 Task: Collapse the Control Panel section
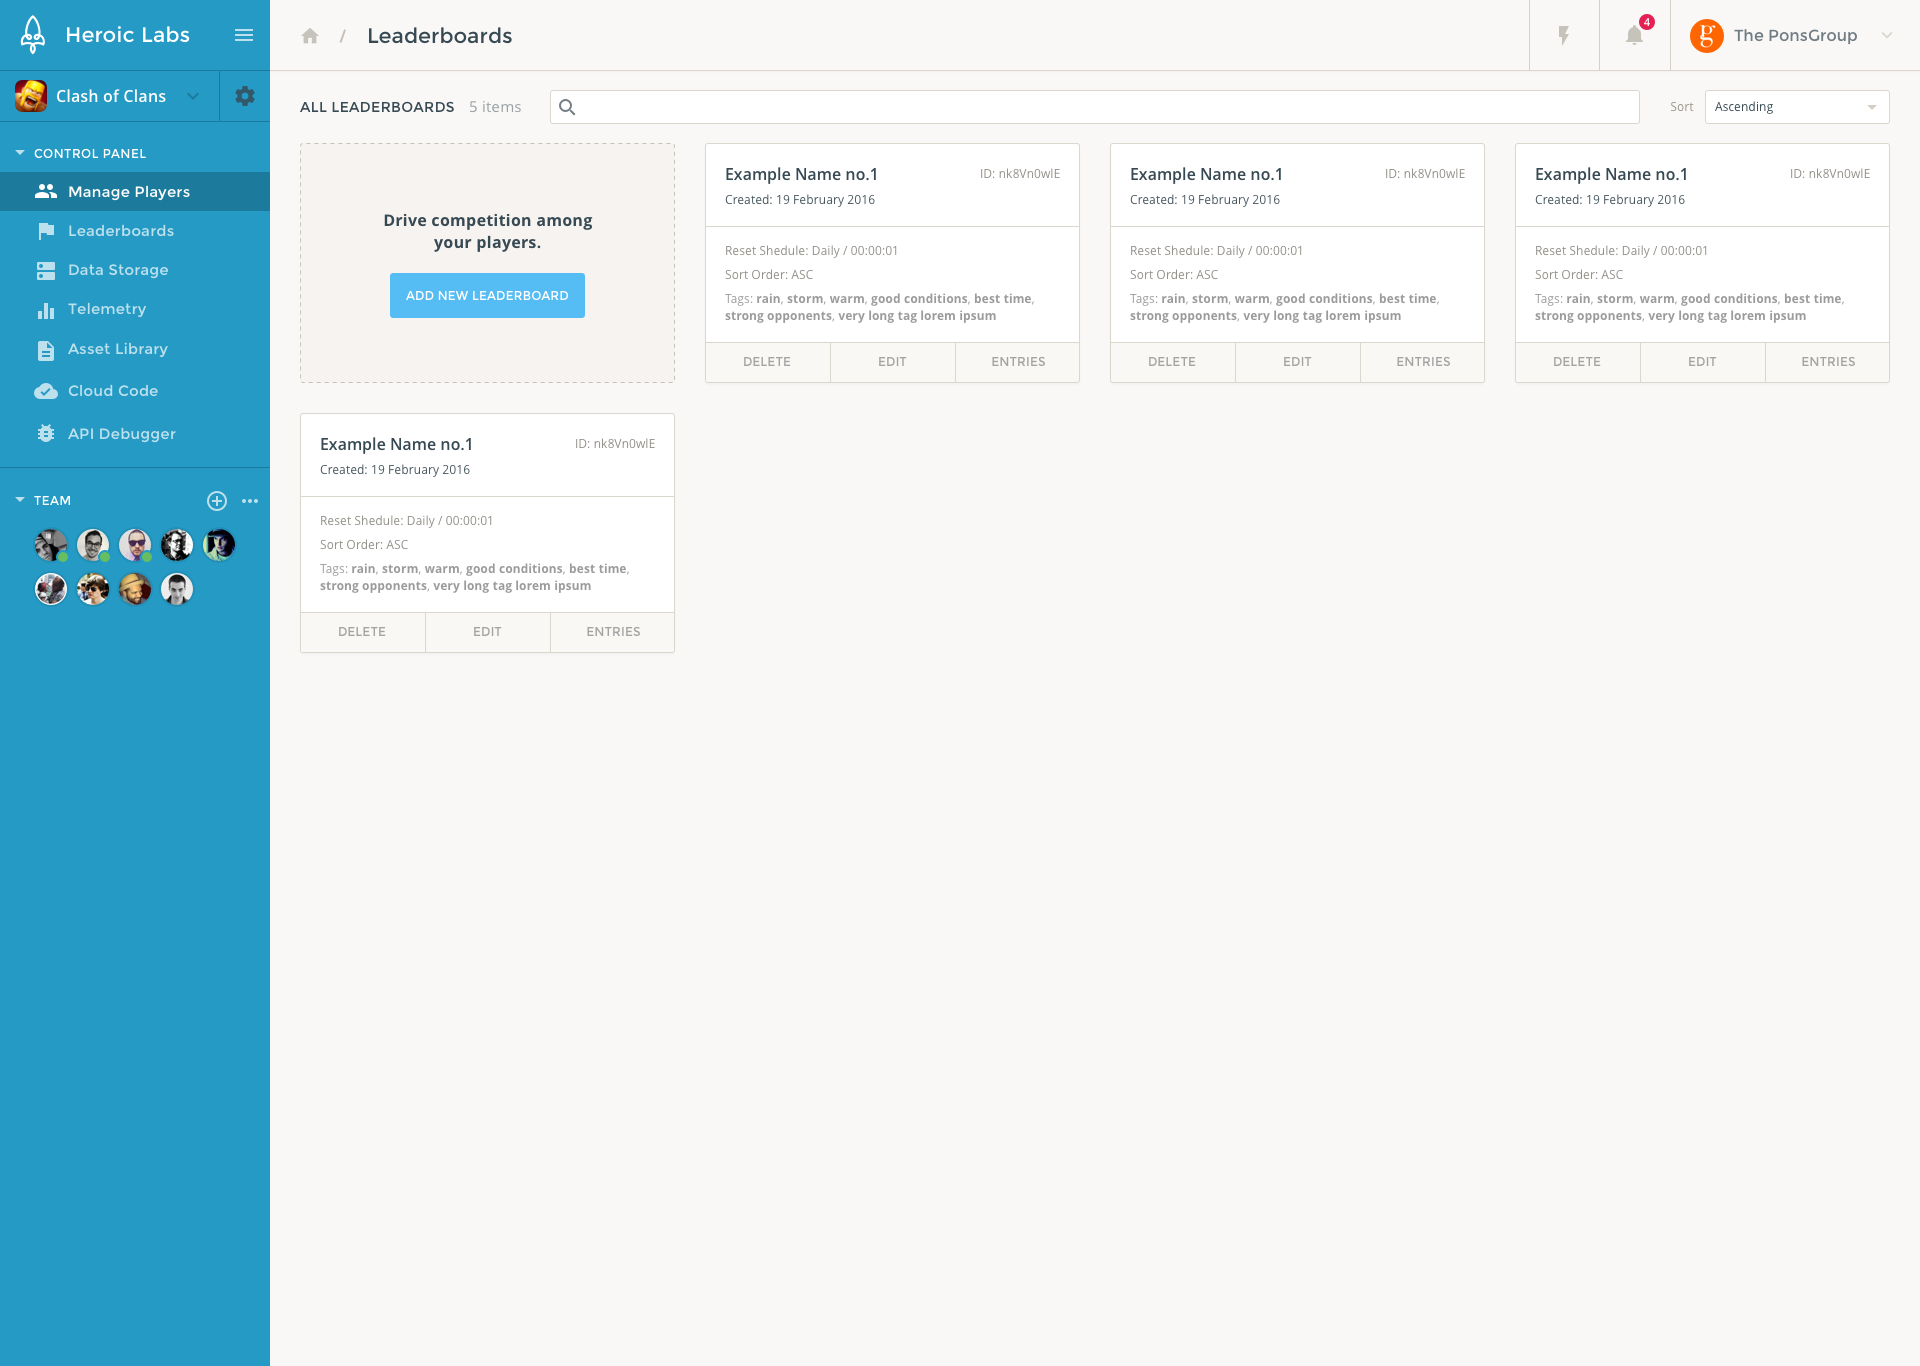tap(20, 153)
